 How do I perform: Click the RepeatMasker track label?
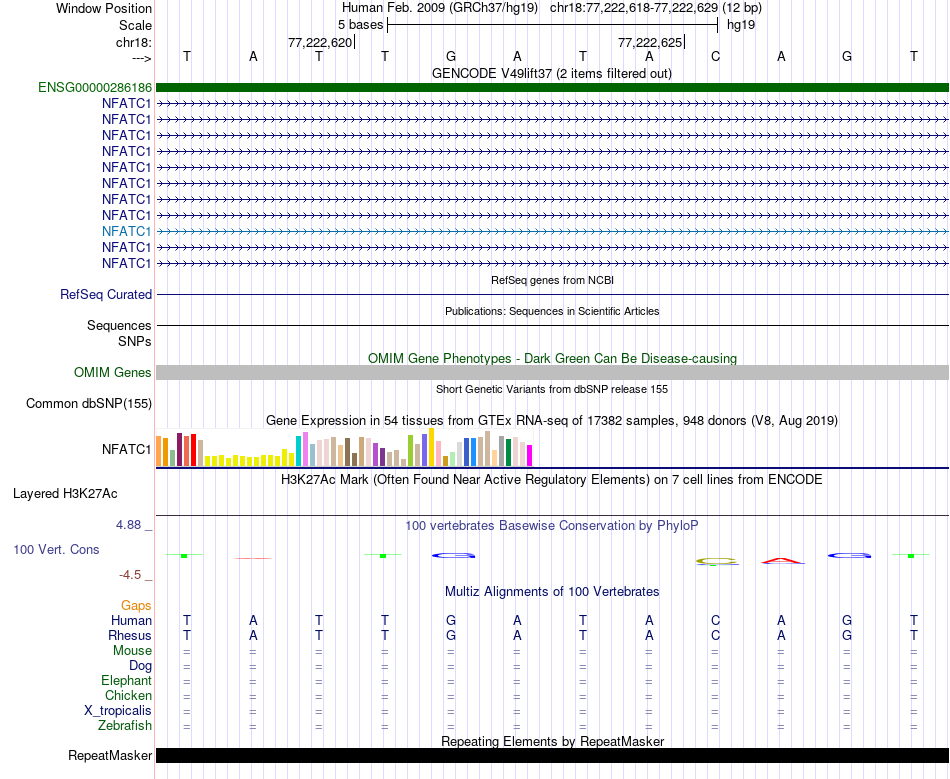110,755
